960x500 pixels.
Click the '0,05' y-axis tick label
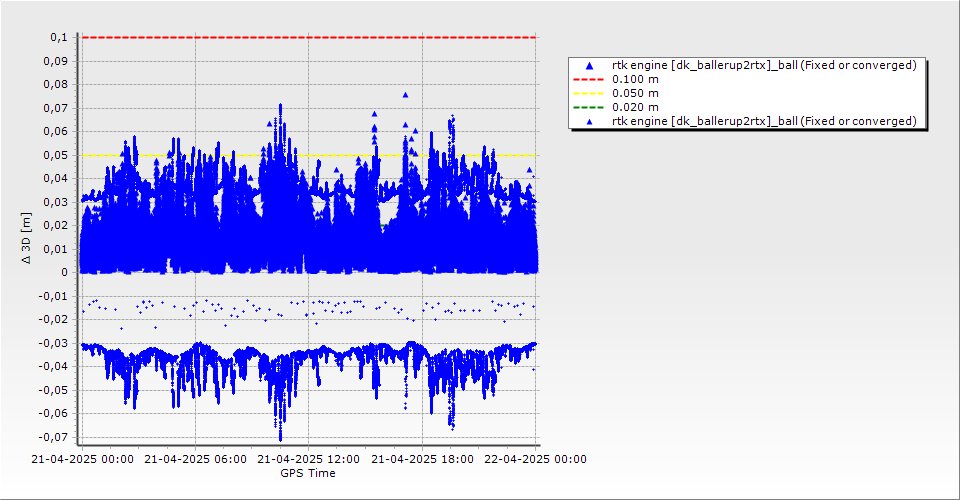click(56, 155)
